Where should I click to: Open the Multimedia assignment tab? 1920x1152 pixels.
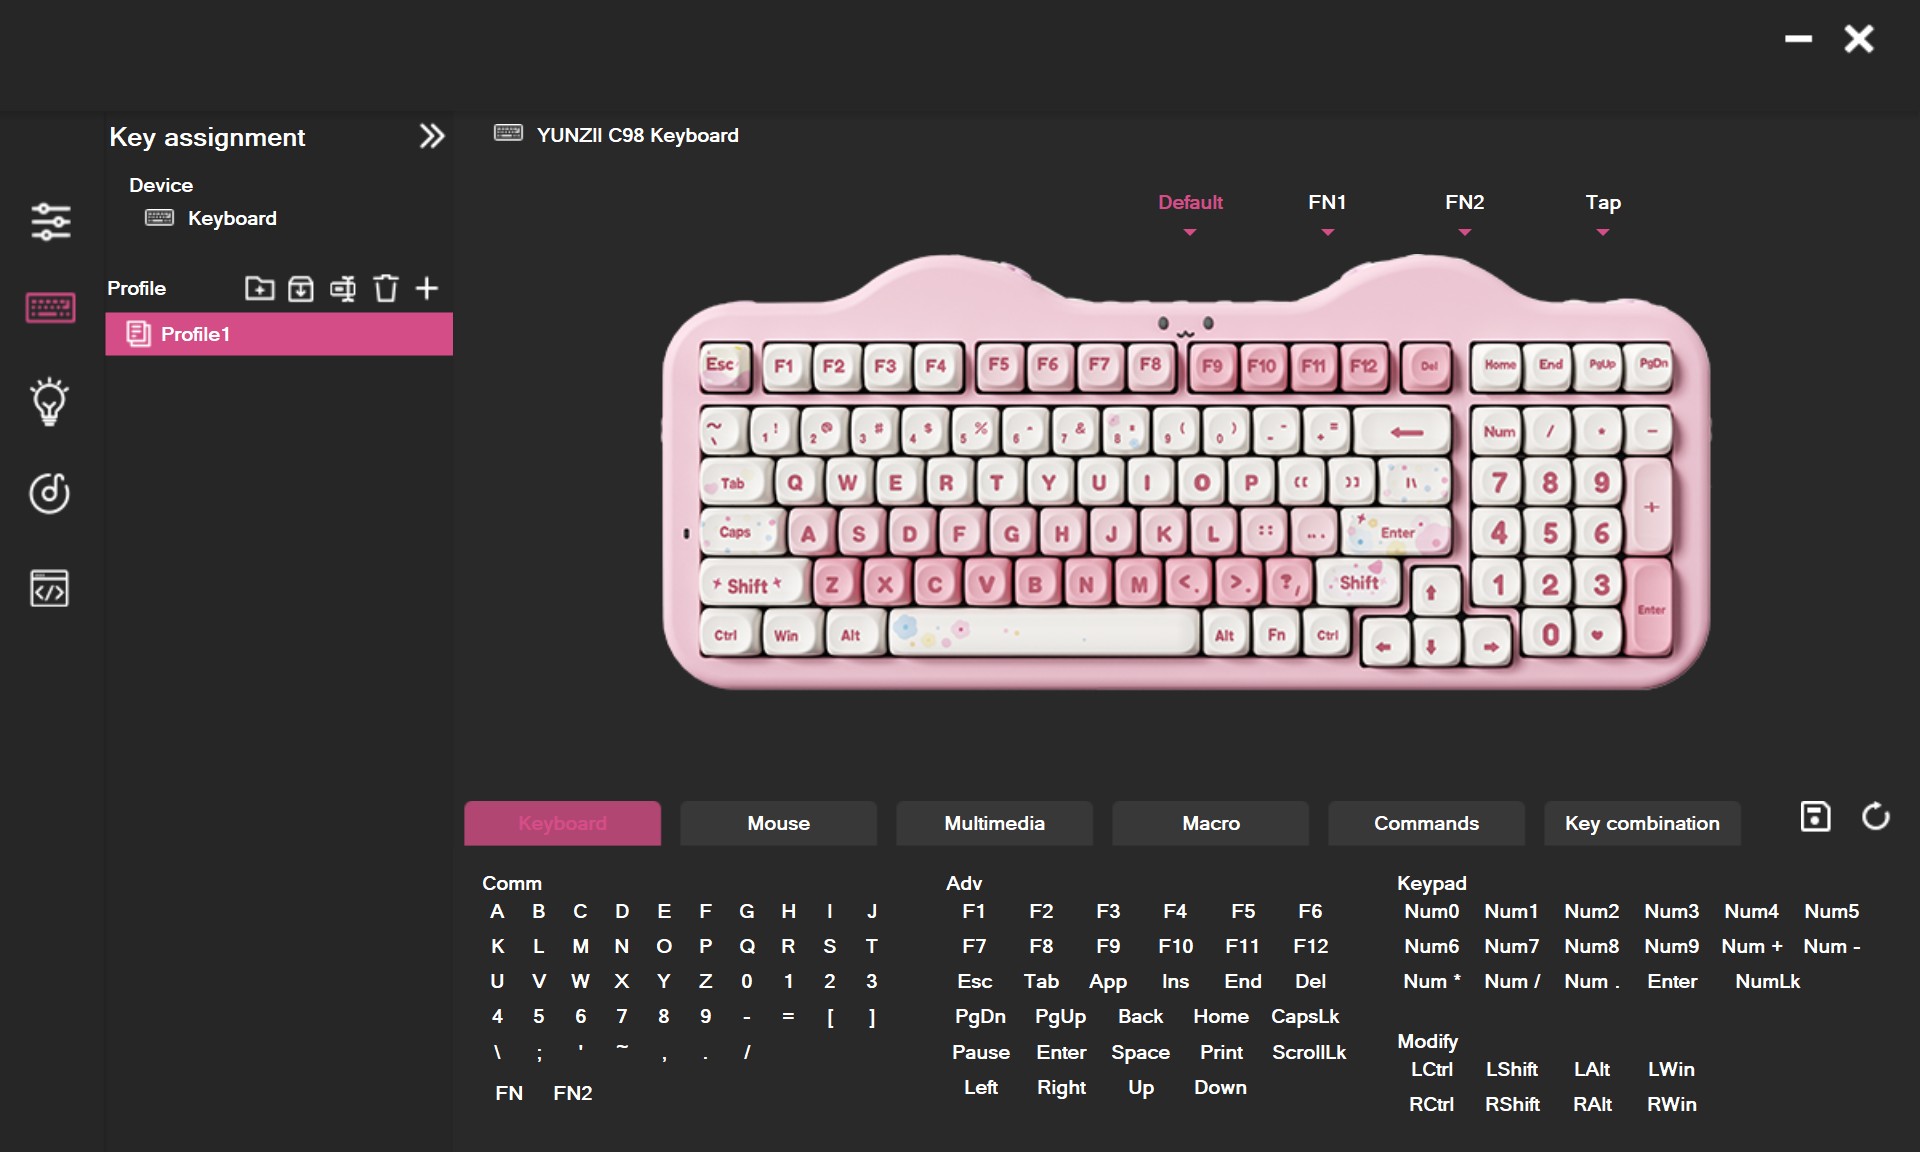click(x=995, y=823)
